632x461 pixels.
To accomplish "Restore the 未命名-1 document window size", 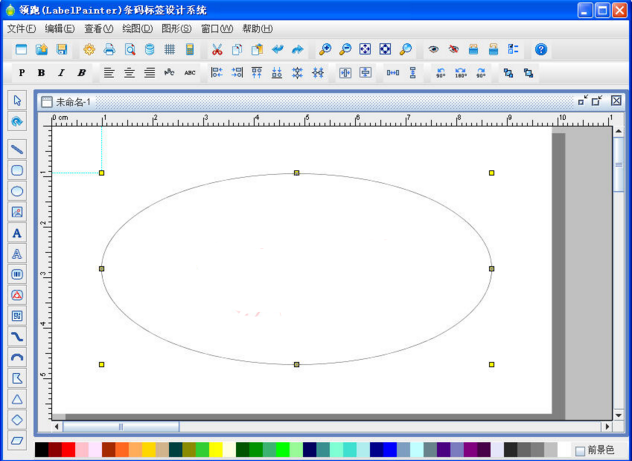I will (597, 100).
